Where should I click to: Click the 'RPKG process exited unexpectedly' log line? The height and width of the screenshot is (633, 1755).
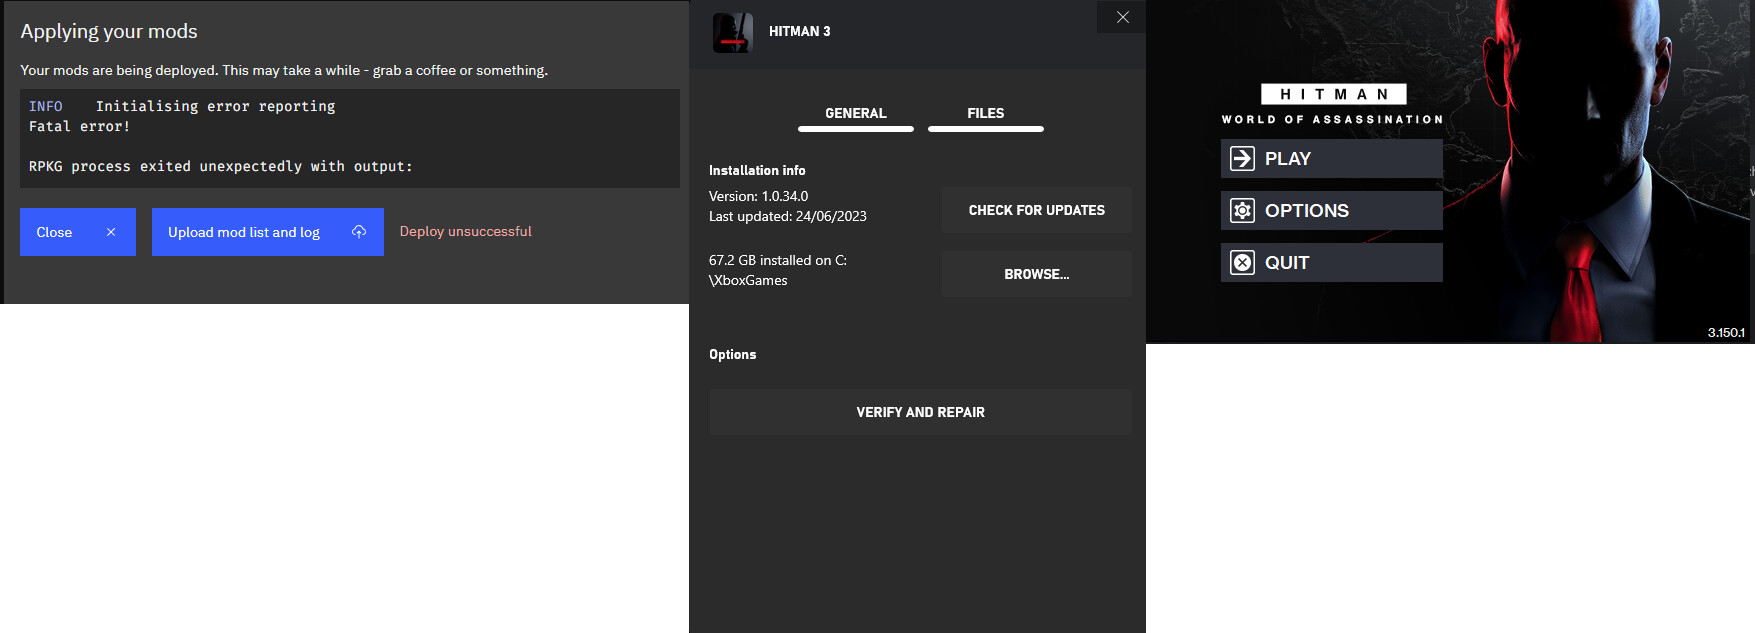(221, 166)
